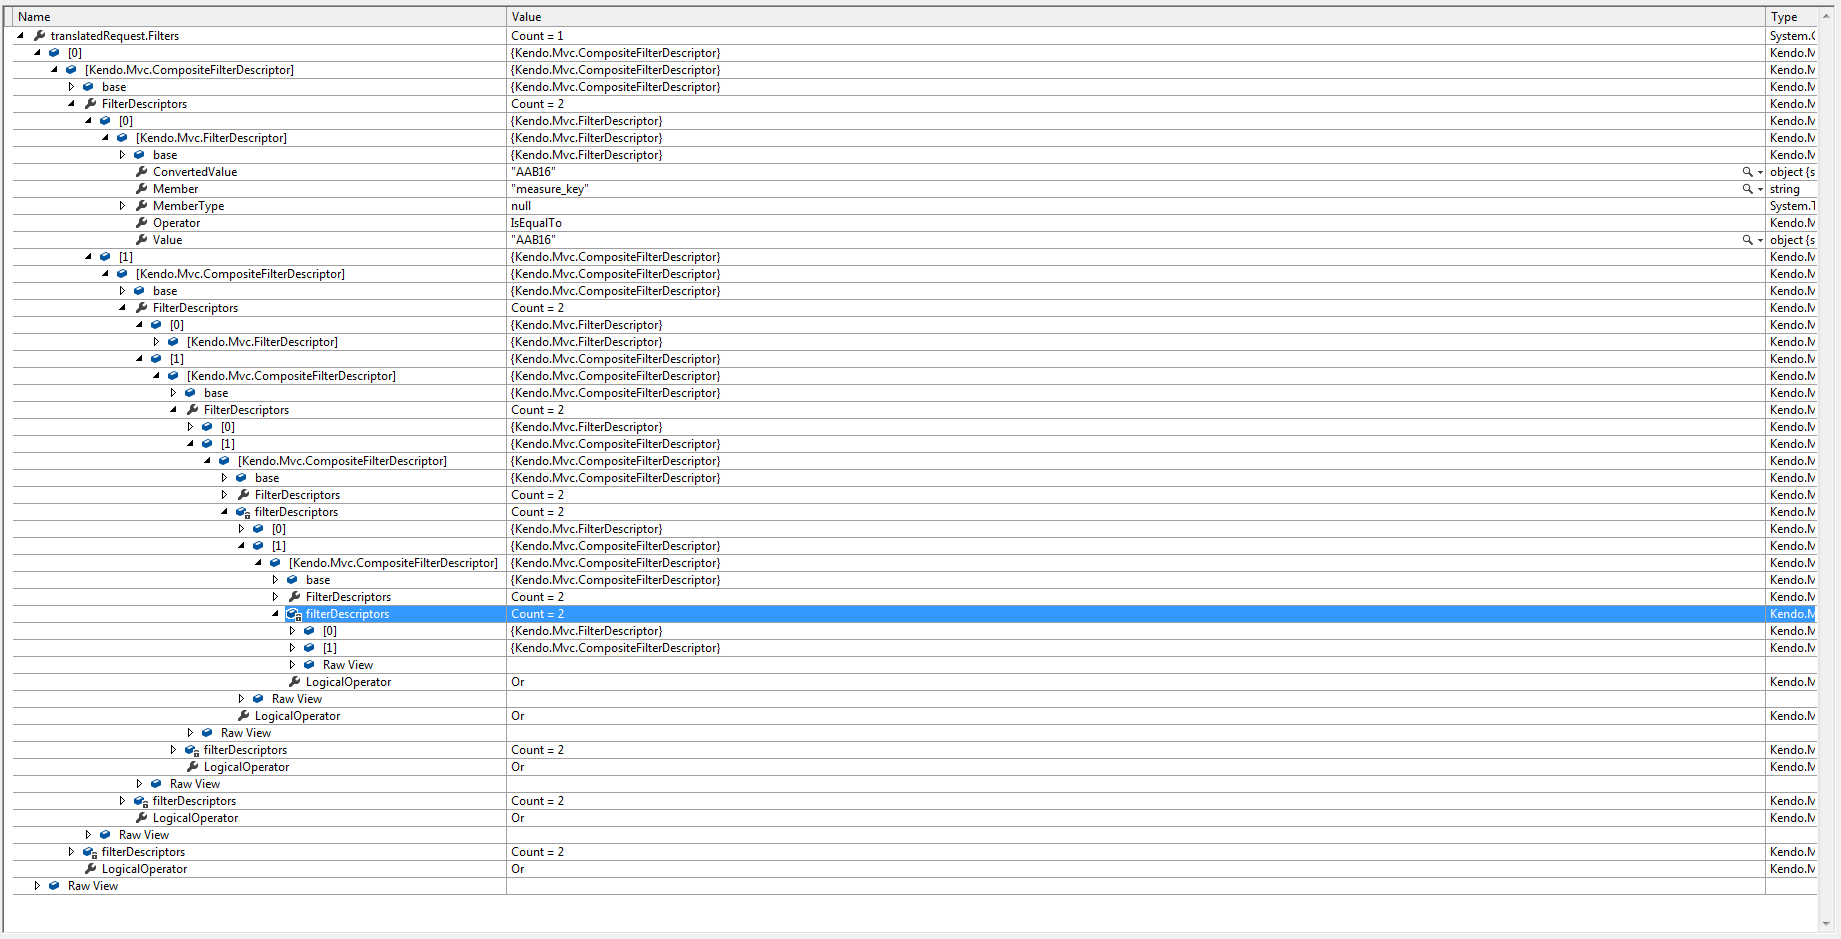Open the magnifier visualizer in the ConvertedValue row
The image size is (1841, 939).
(1747, 172)
